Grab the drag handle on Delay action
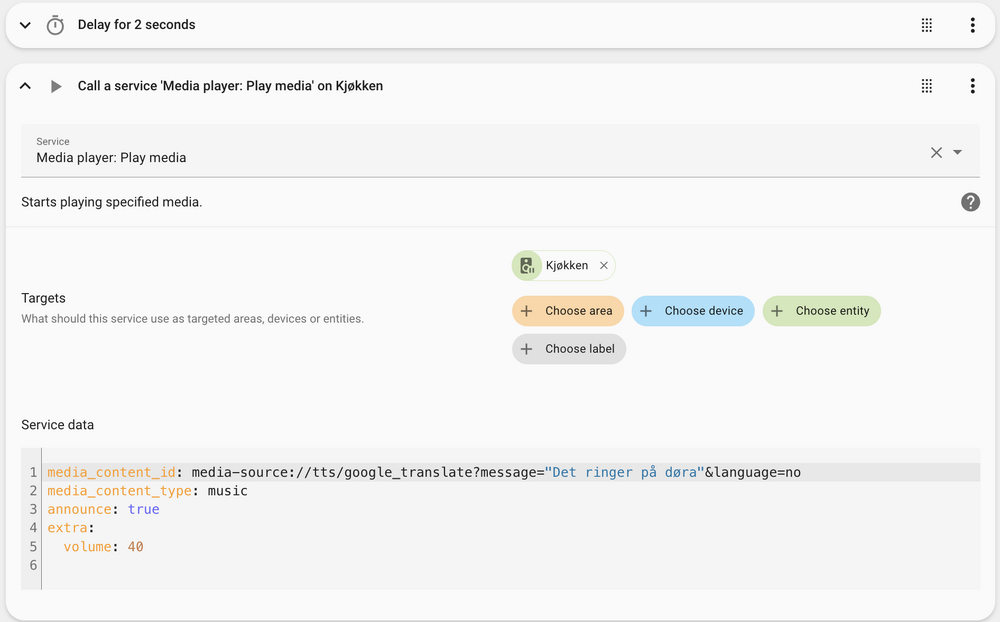Image resolution: width=1000 pixels, height=622 pixels. pyautogui.click(x=927, y=25)
